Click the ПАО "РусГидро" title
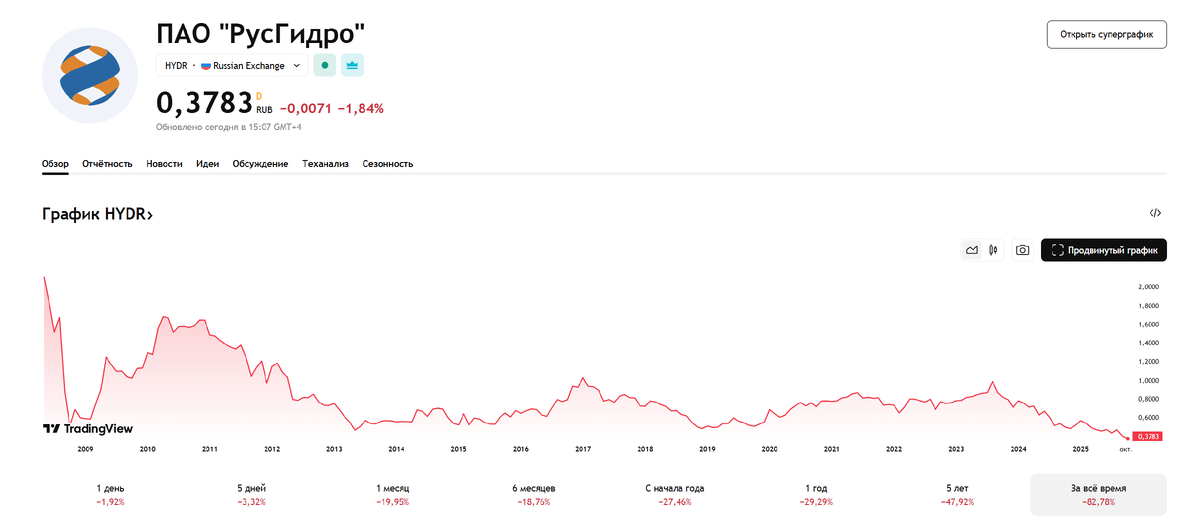Viewport: 1200px width, 531px height. [x=261, y=34]
